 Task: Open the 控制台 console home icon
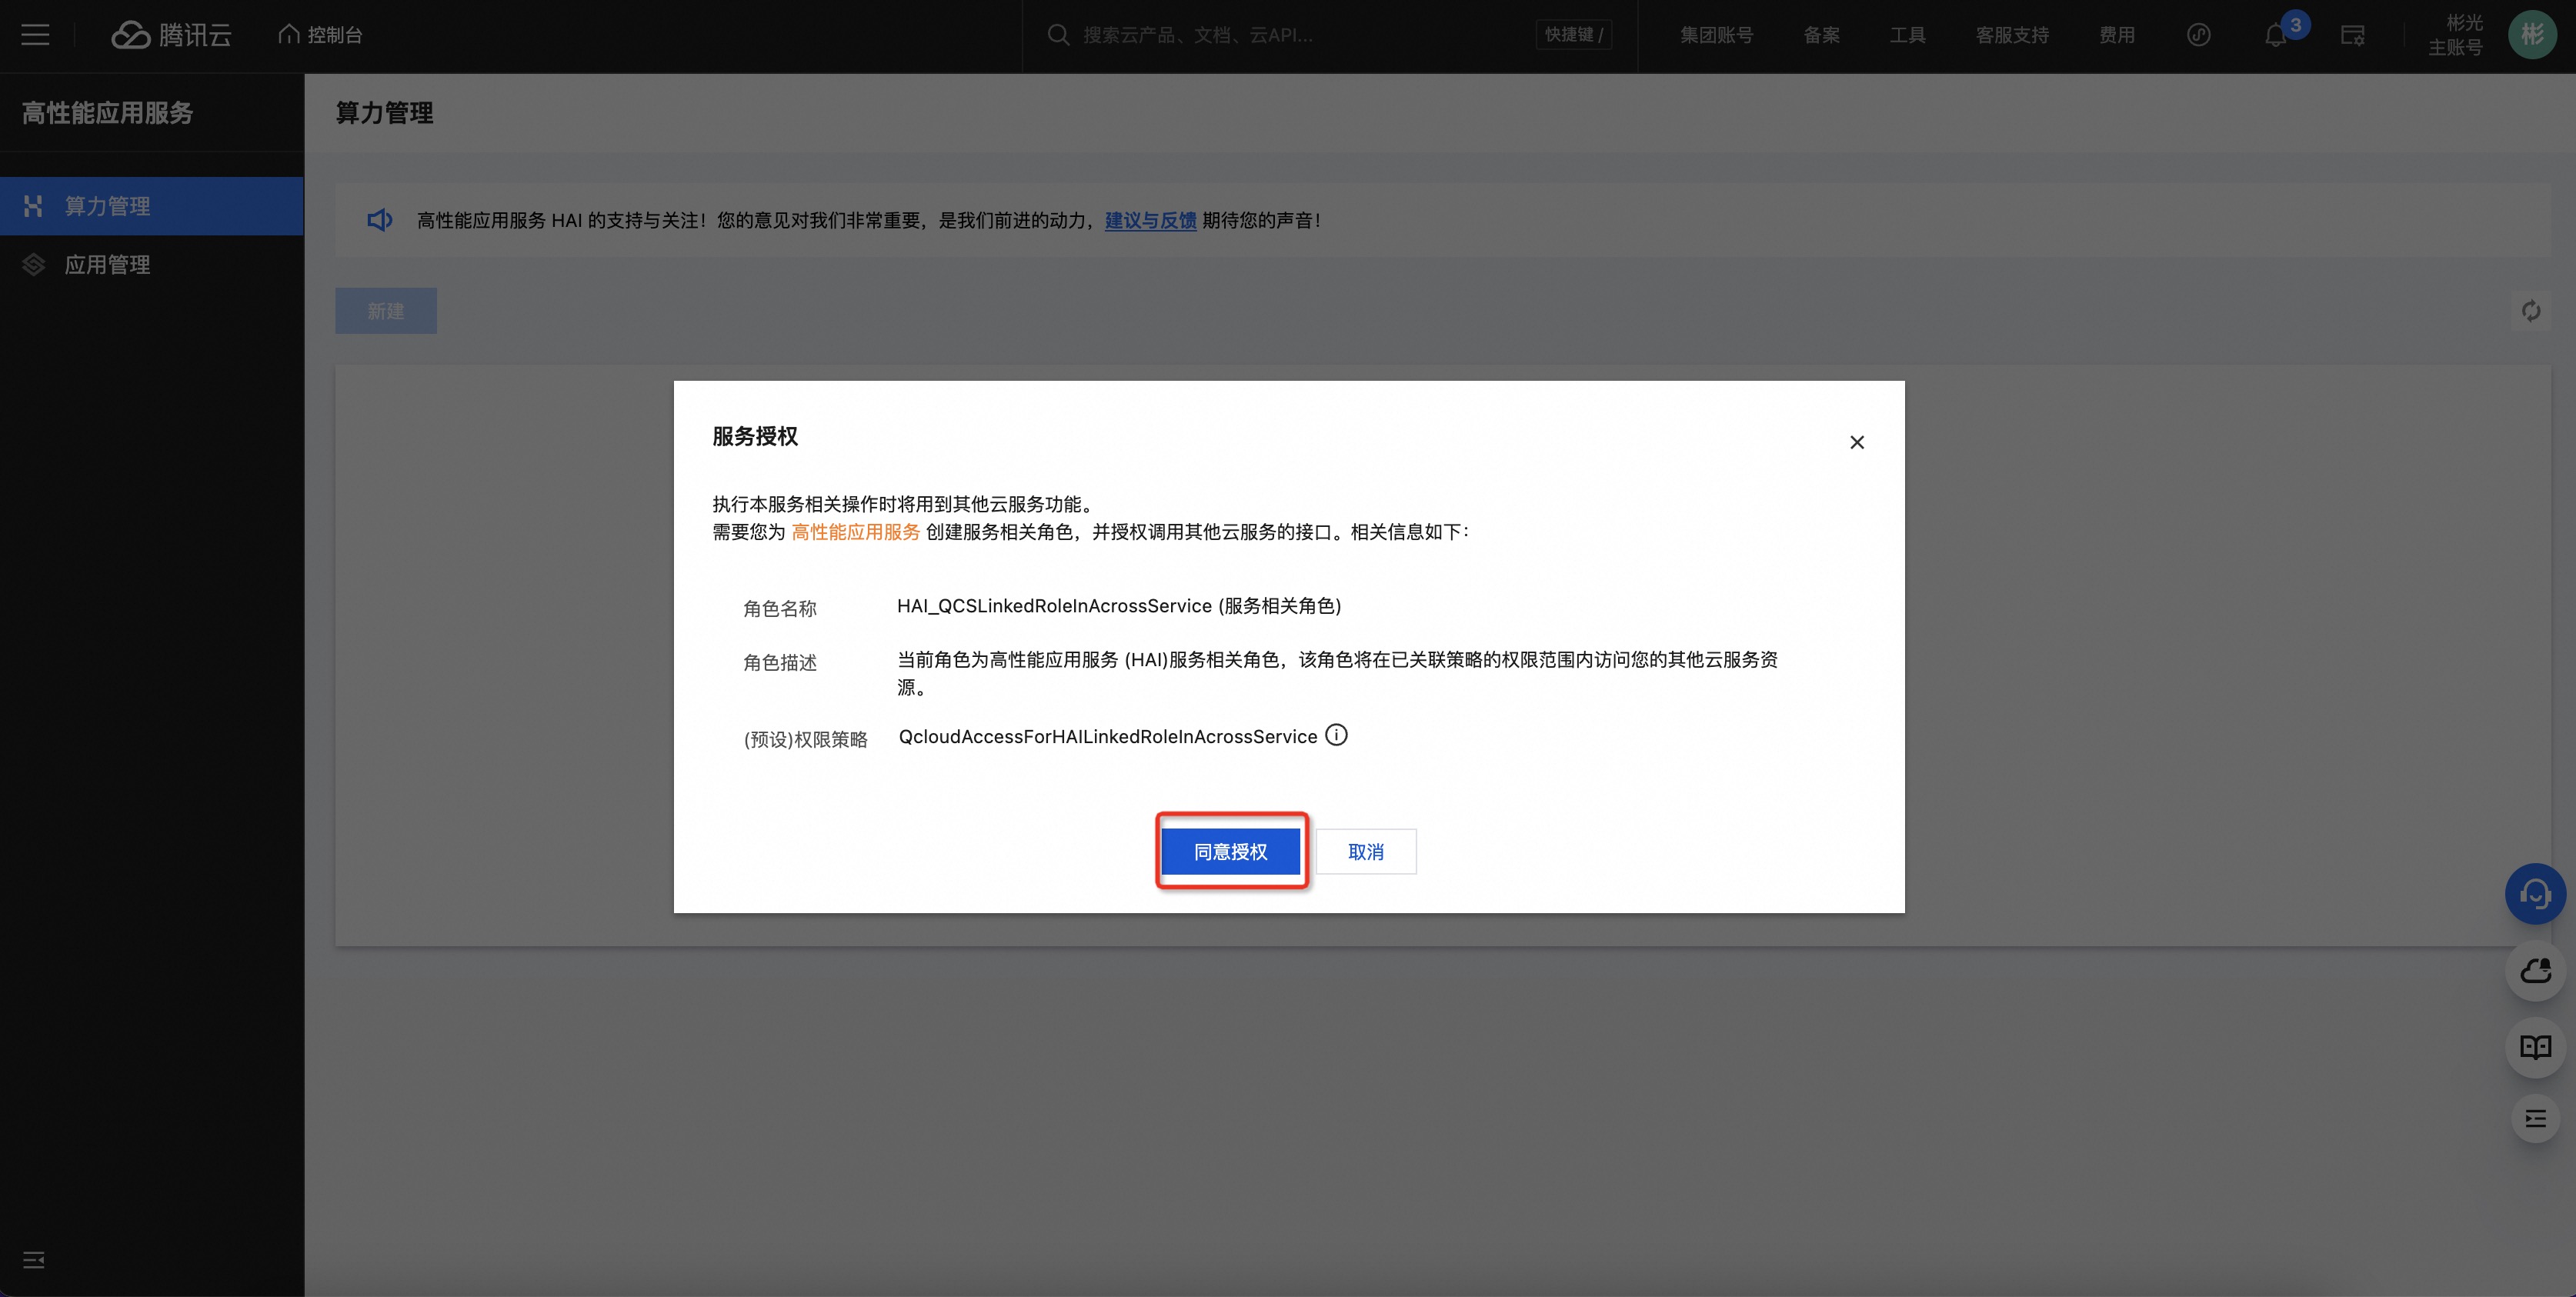[318, 33]
